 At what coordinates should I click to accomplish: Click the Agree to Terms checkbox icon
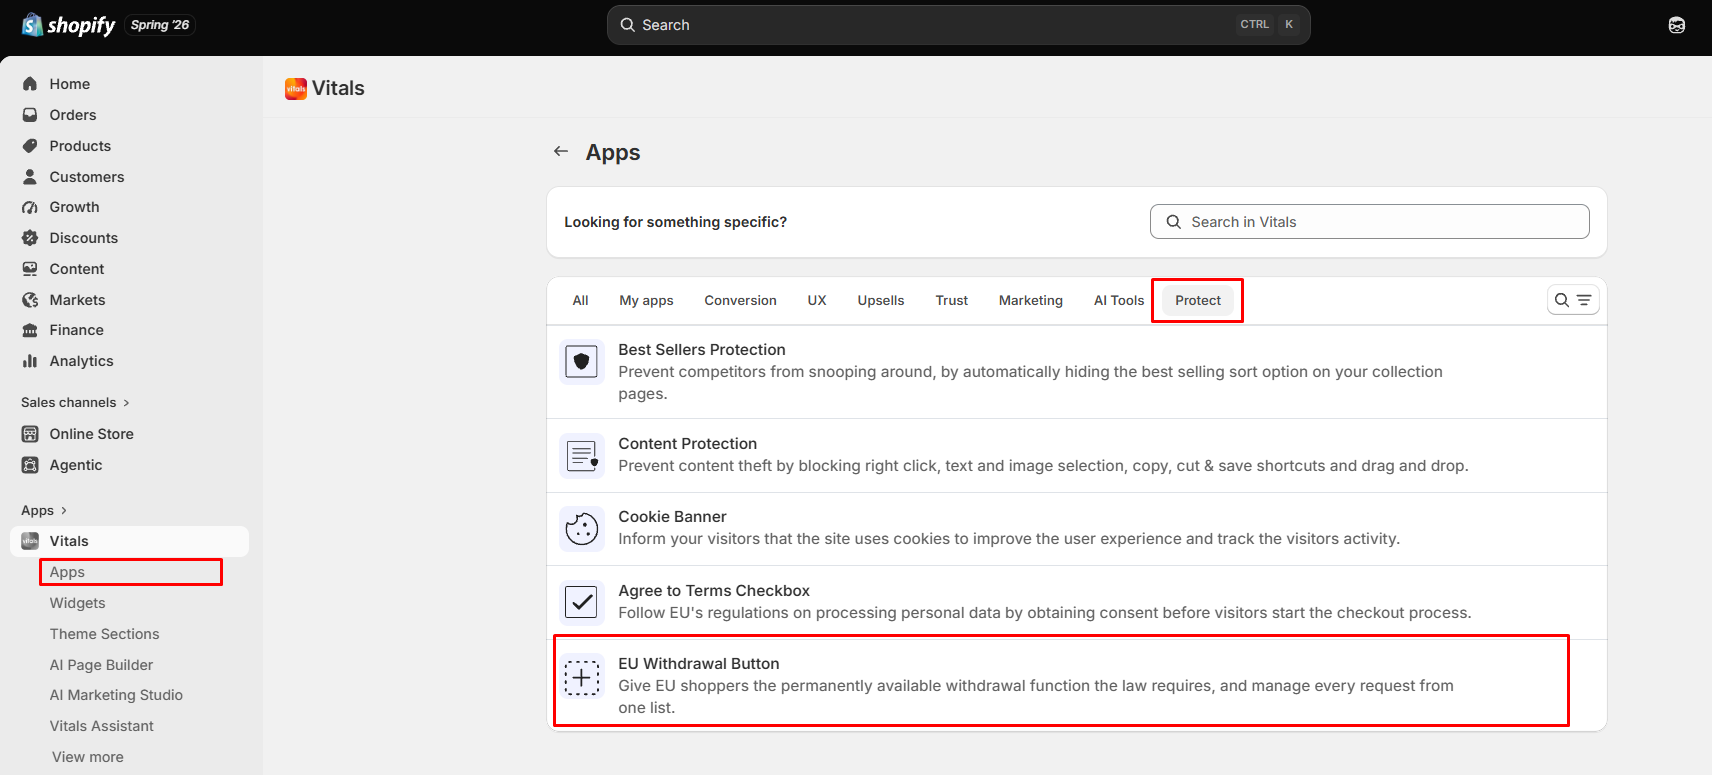click(x=581, y=602)
